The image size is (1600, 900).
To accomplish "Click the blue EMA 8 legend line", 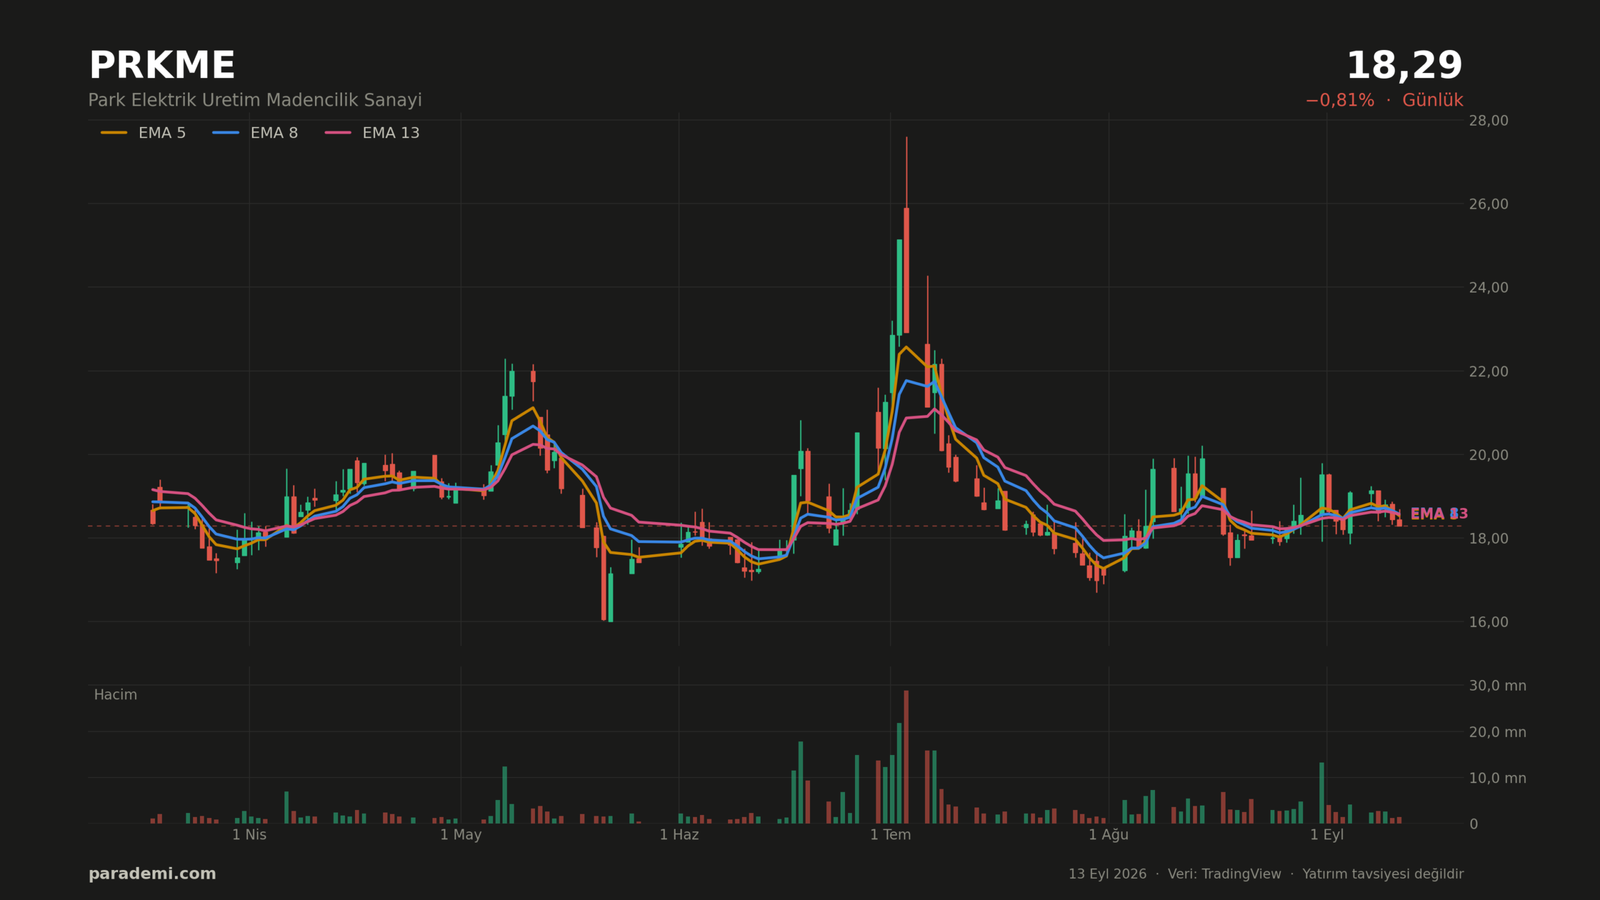I will click(226, 133).
